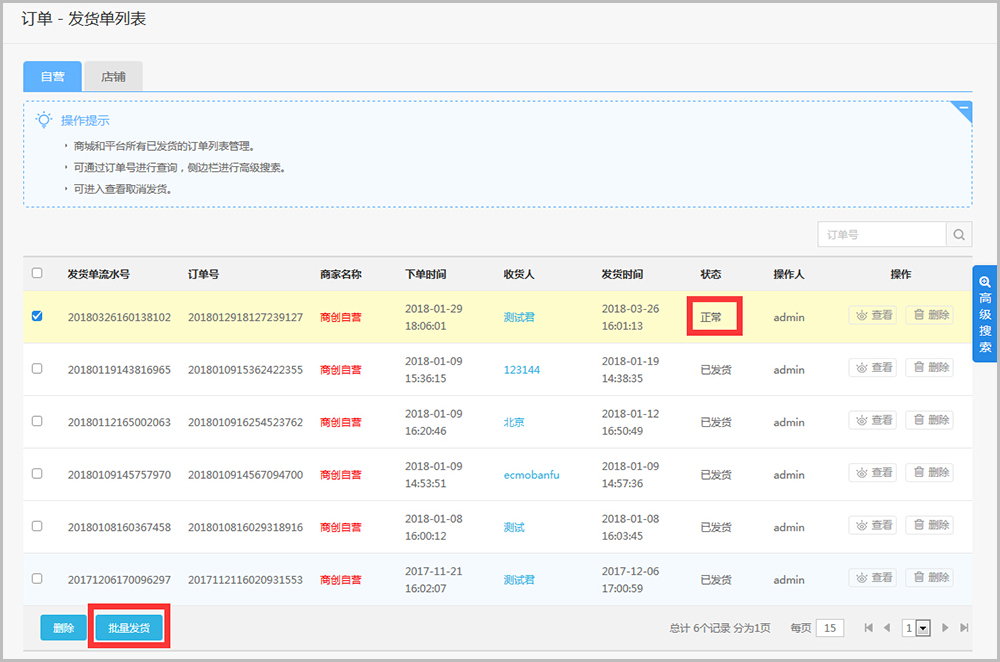
Task: Click order number 2018010914567094700
Action: point(246,475)
